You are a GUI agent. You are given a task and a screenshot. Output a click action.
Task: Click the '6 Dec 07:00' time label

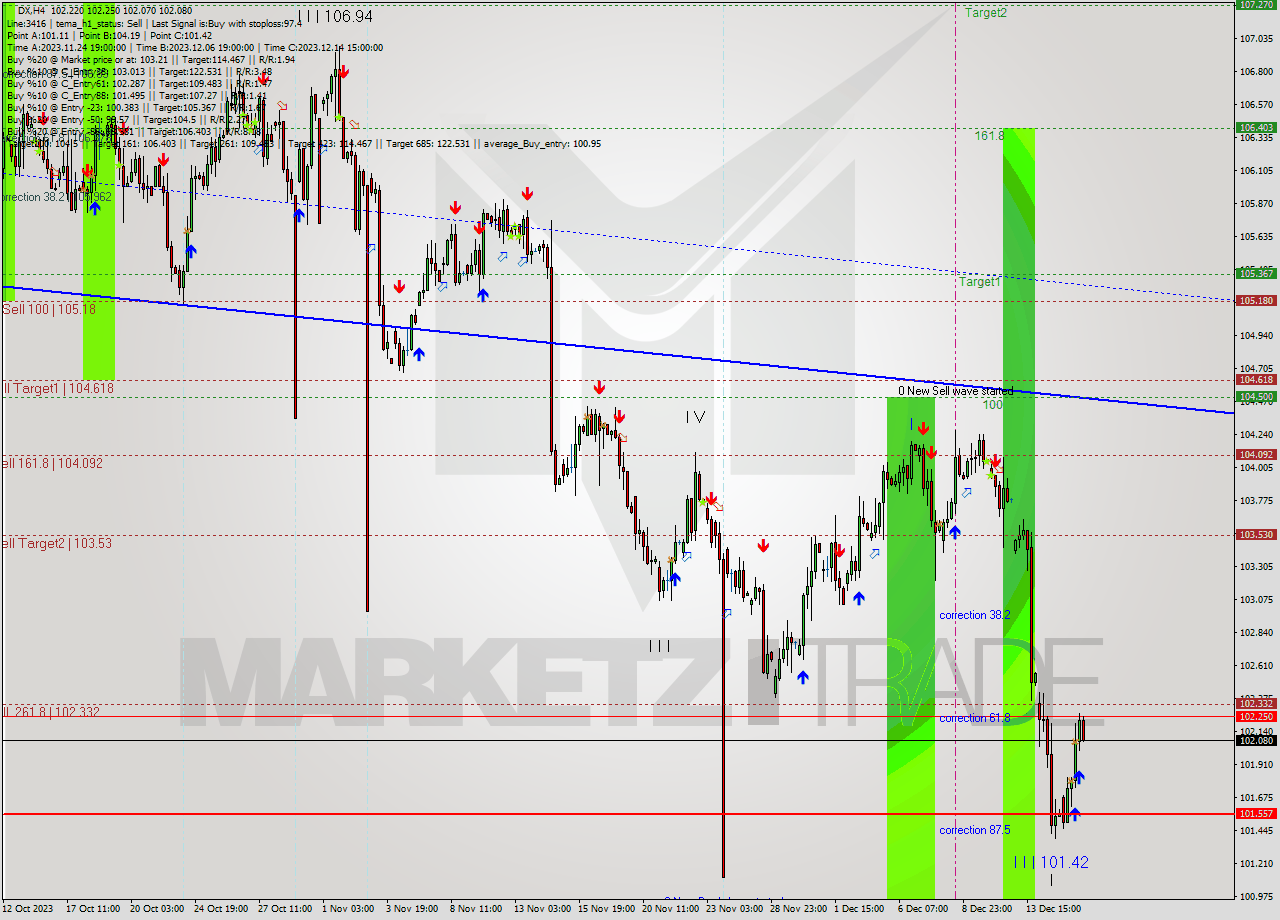click(x=924, y=909)
